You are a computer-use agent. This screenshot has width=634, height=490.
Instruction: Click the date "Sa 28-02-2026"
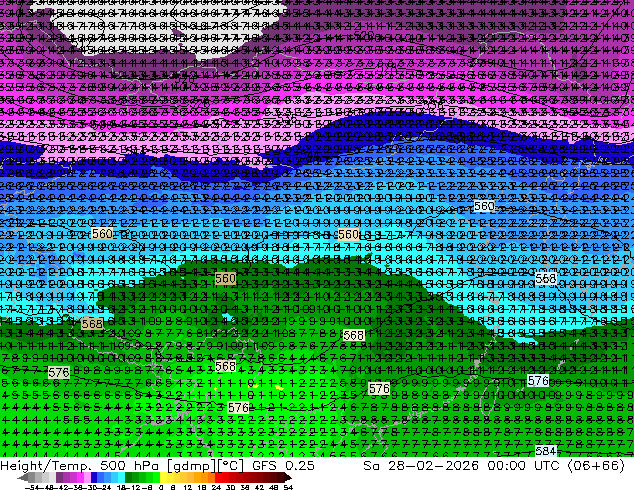tap(422, 466)
